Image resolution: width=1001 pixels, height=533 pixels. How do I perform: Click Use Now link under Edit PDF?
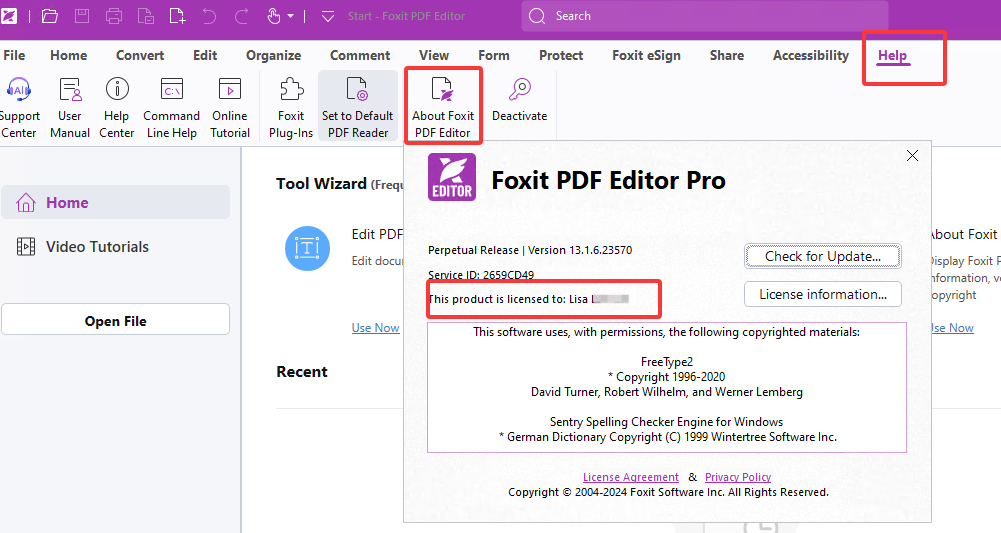tap(375, 328)
